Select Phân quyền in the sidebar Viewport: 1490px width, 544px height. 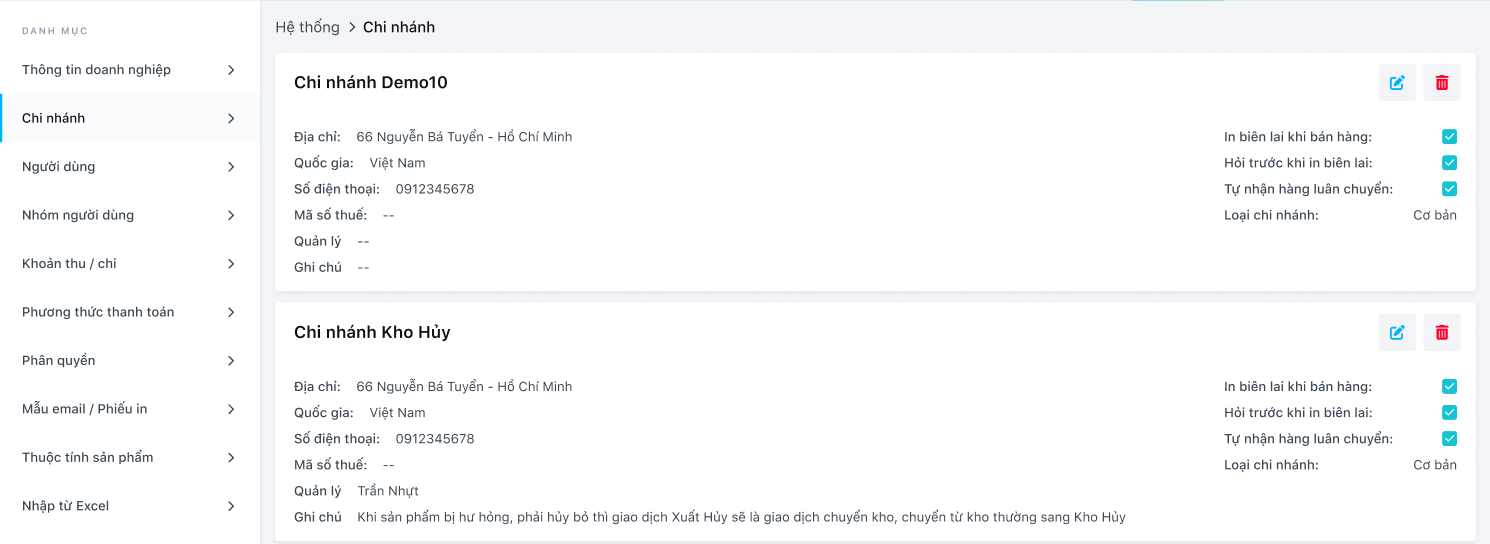[x=59, y=361]
